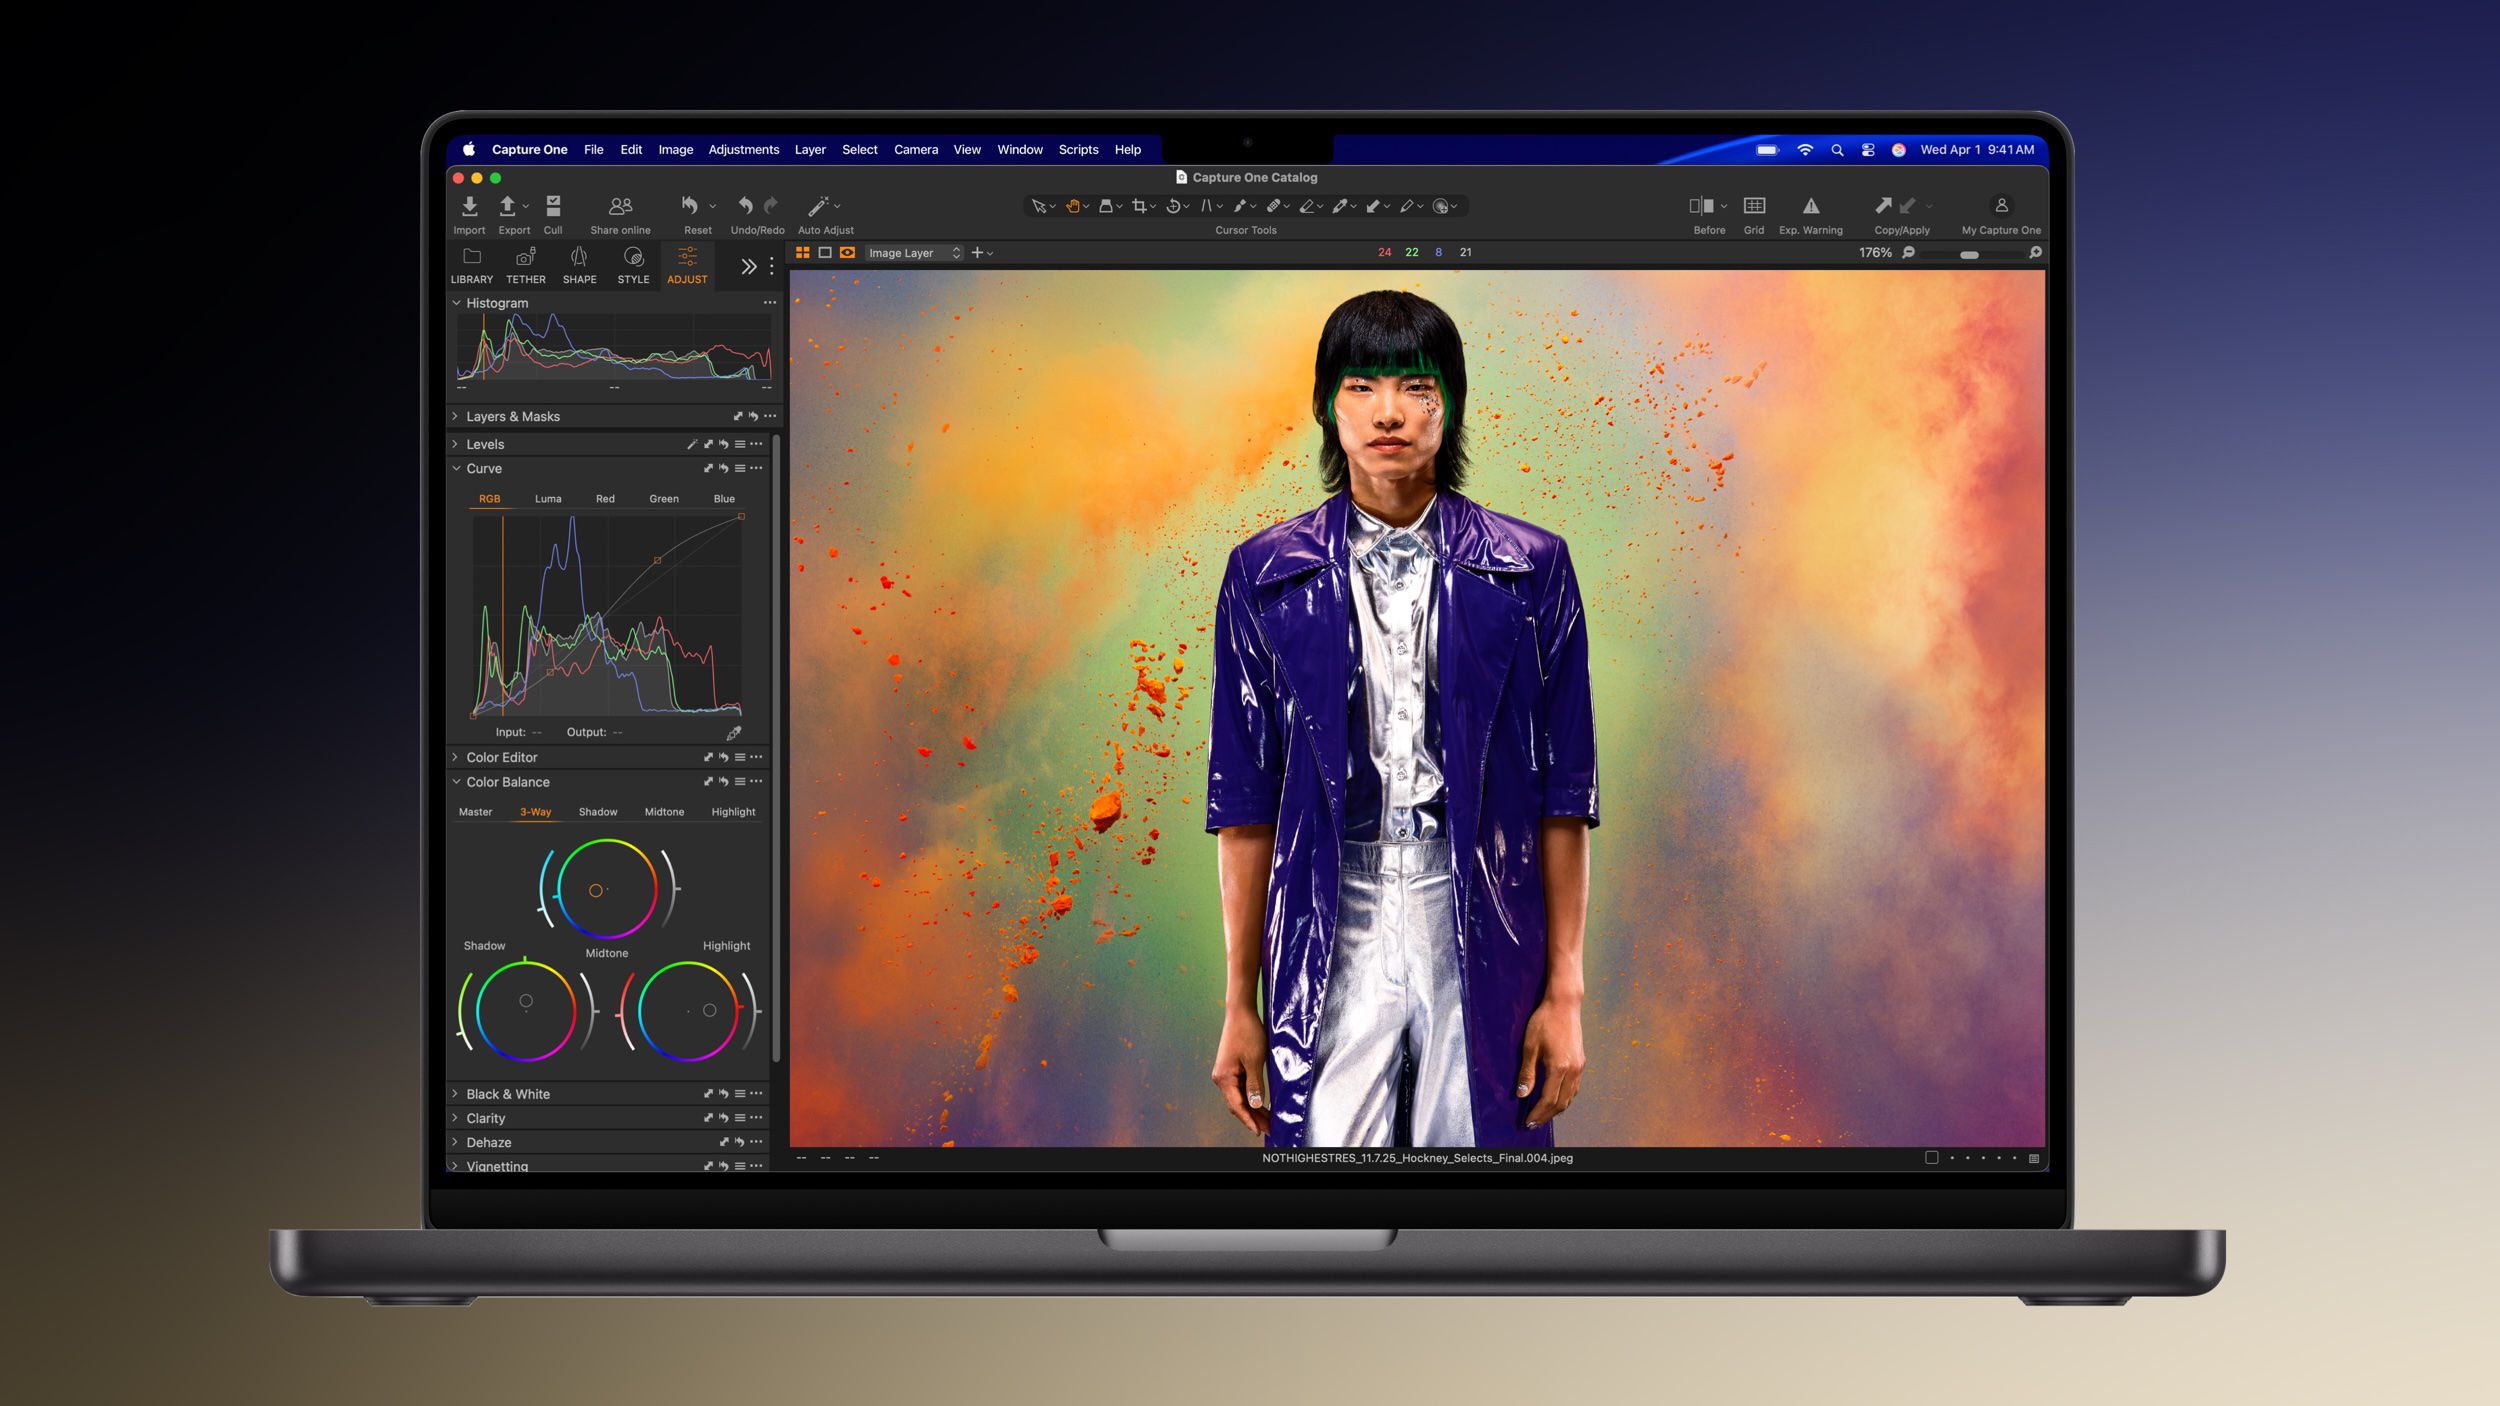Toggle Exposure Warning
Screen dimensions: 2500x1406
1811,205
